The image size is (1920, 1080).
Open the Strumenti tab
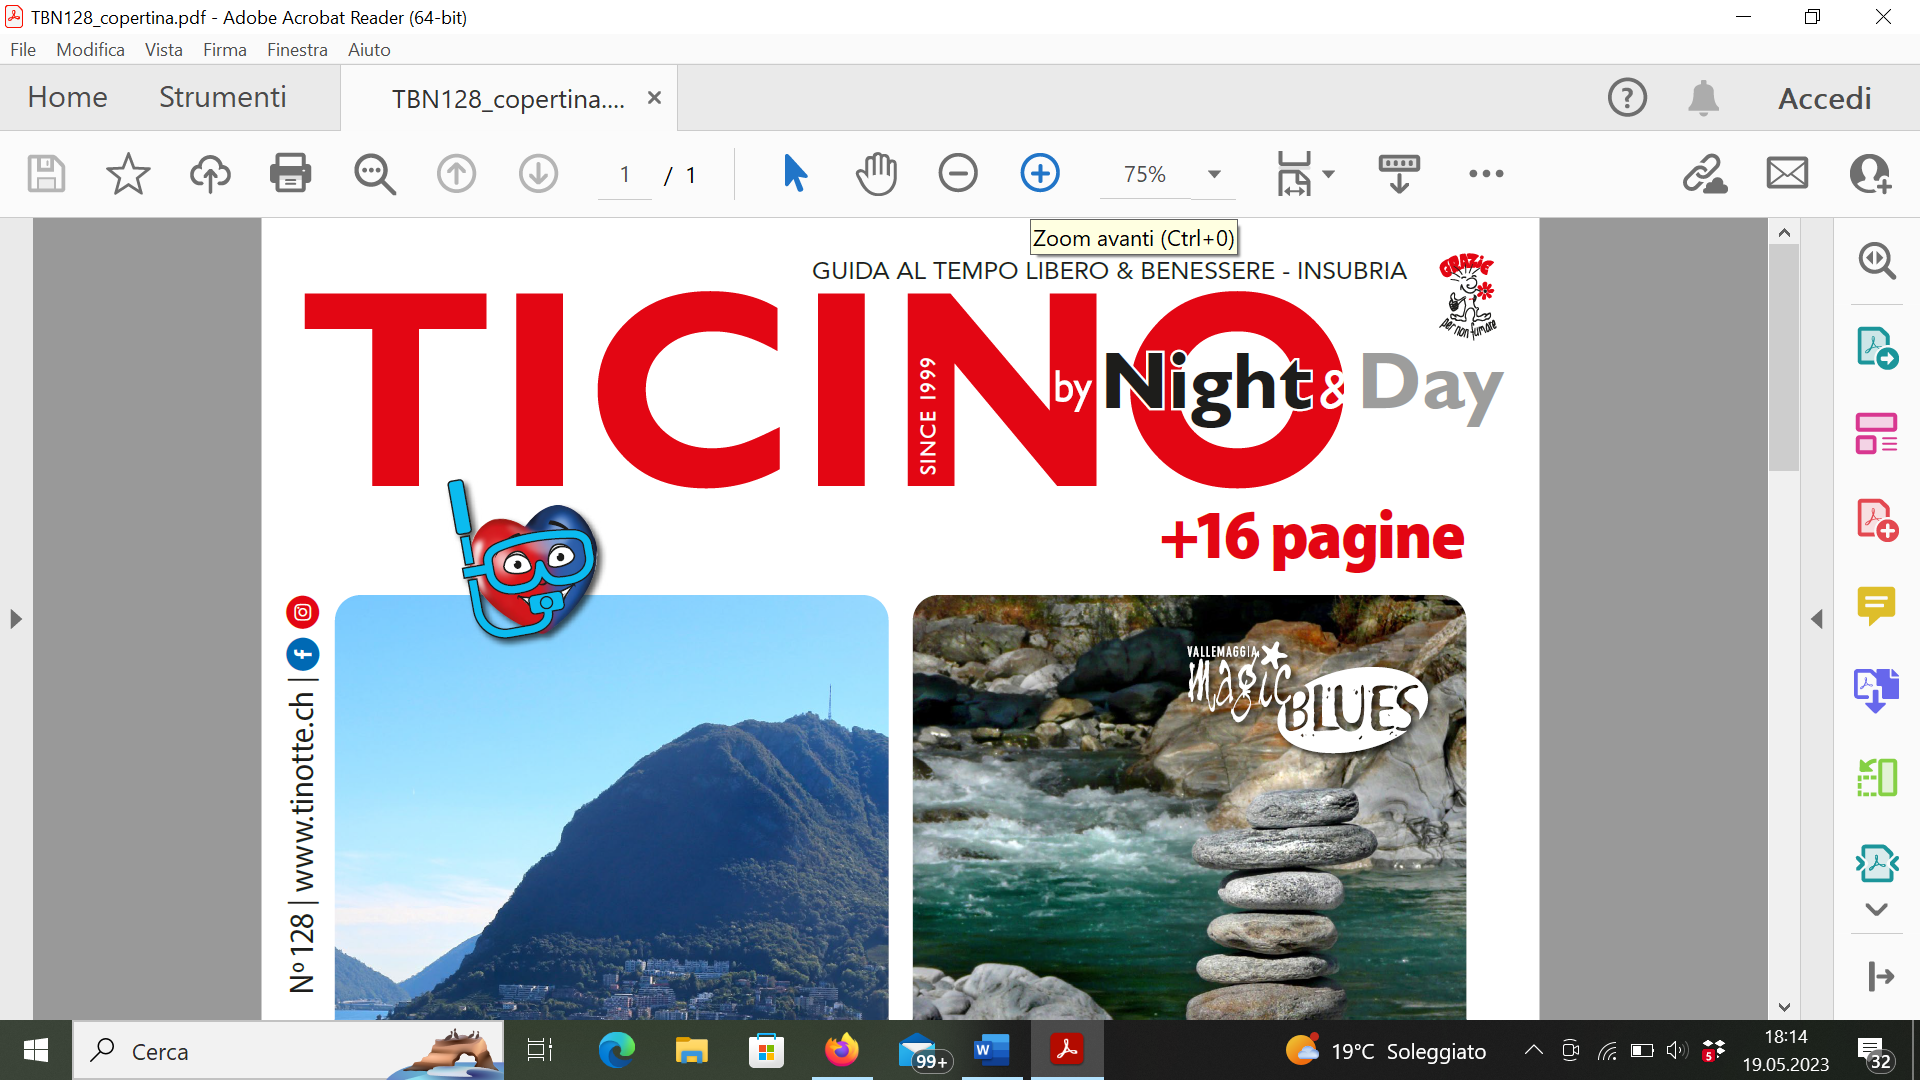pyautogui.click(x=222, y=97)
